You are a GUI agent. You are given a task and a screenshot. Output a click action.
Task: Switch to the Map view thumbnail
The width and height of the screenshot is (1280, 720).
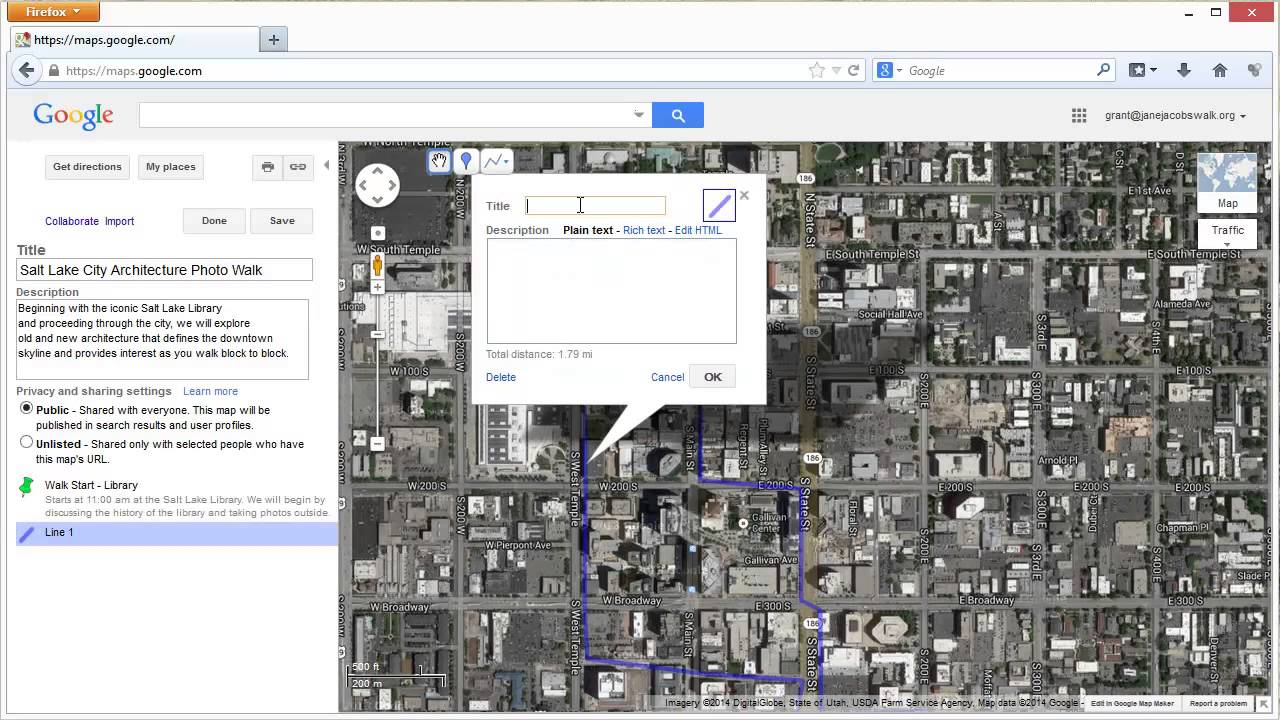pos(1227,182)
